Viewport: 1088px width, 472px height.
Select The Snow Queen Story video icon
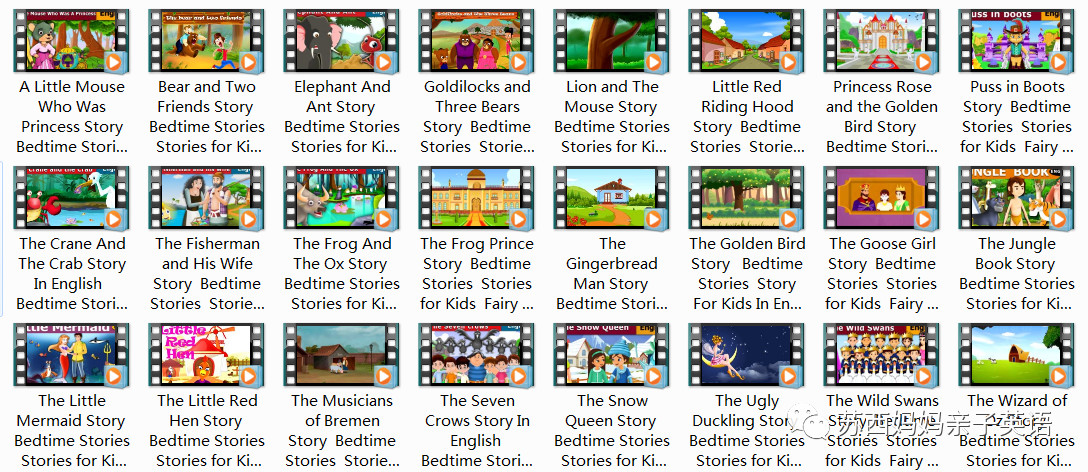611,355
